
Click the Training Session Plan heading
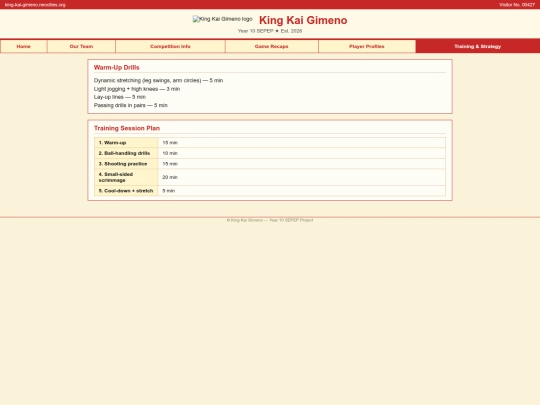tap(127, 128)
